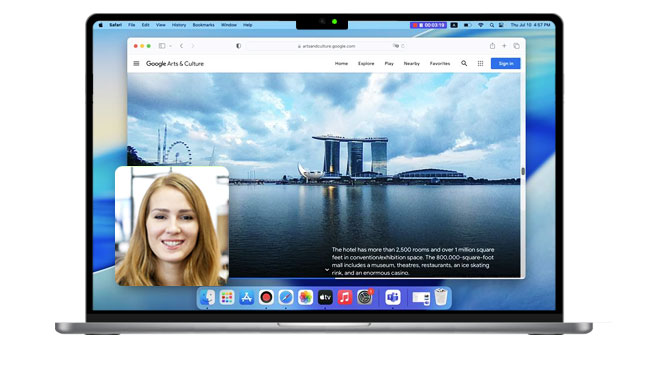The image size is (645, 370).
Task: Open the File menu
Action: coord(132,25)
